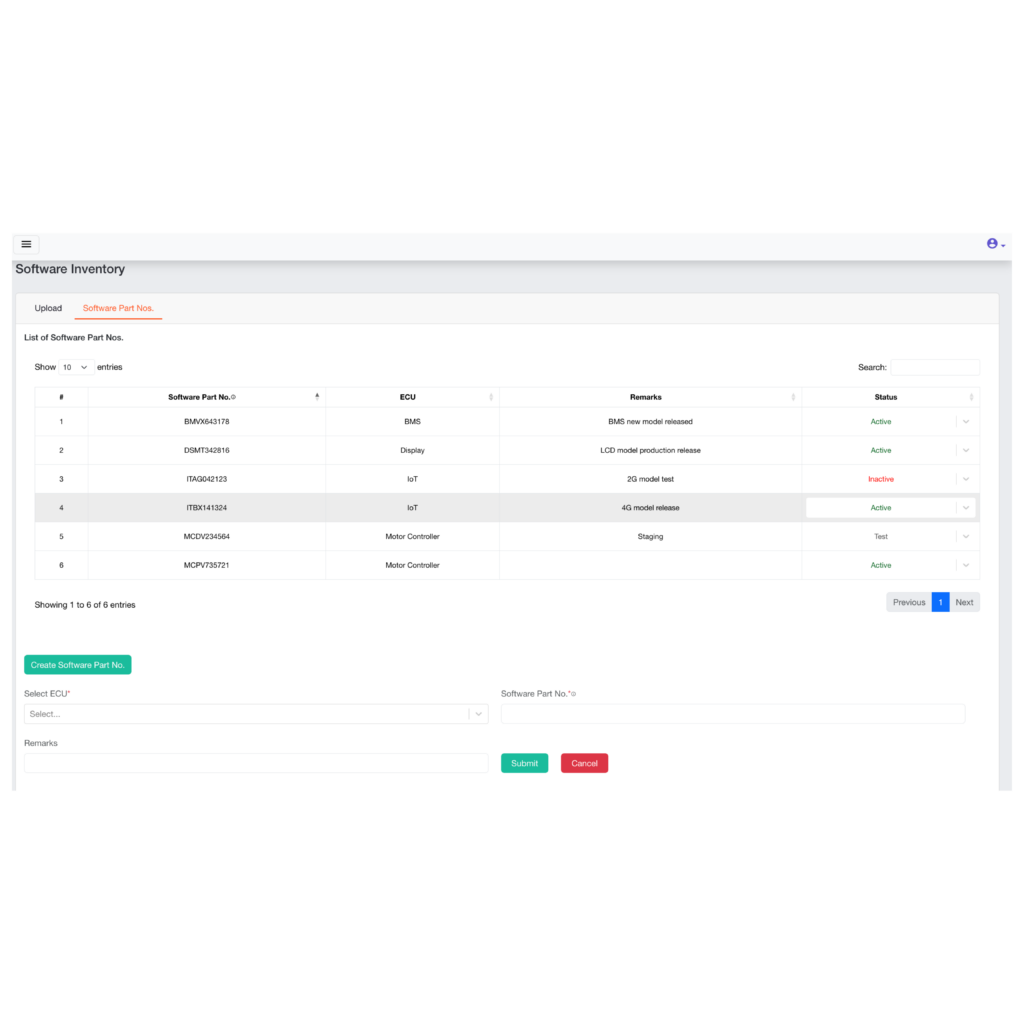Viewport: 1024px width, 1024px height.
Task: Open the Show entries count dropdown
Action: 75,367
